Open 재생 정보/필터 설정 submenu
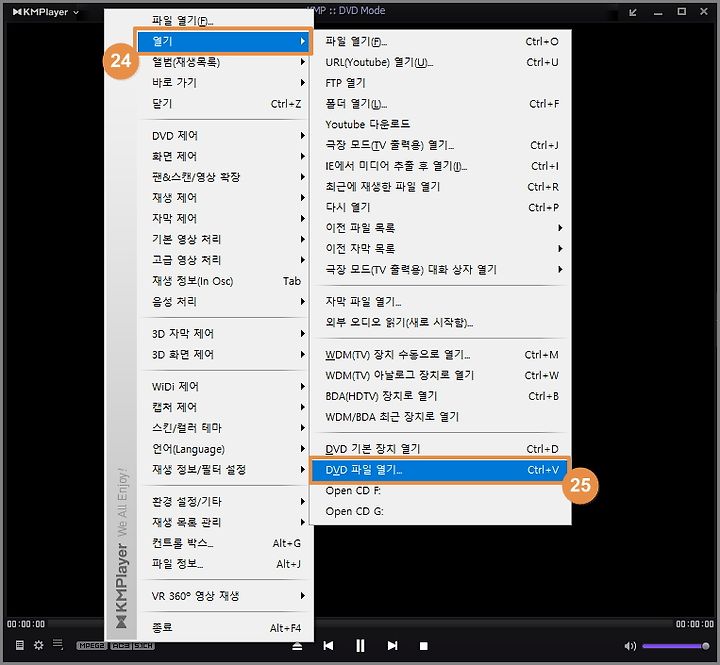This screenshot has height=665, width=720. click(224, 469)
